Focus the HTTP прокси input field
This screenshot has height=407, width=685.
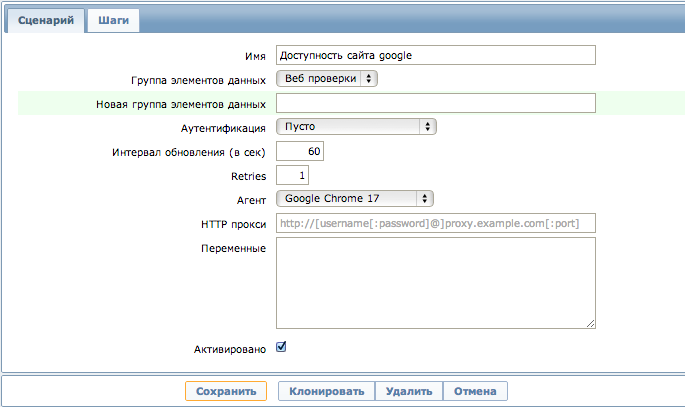436,223
